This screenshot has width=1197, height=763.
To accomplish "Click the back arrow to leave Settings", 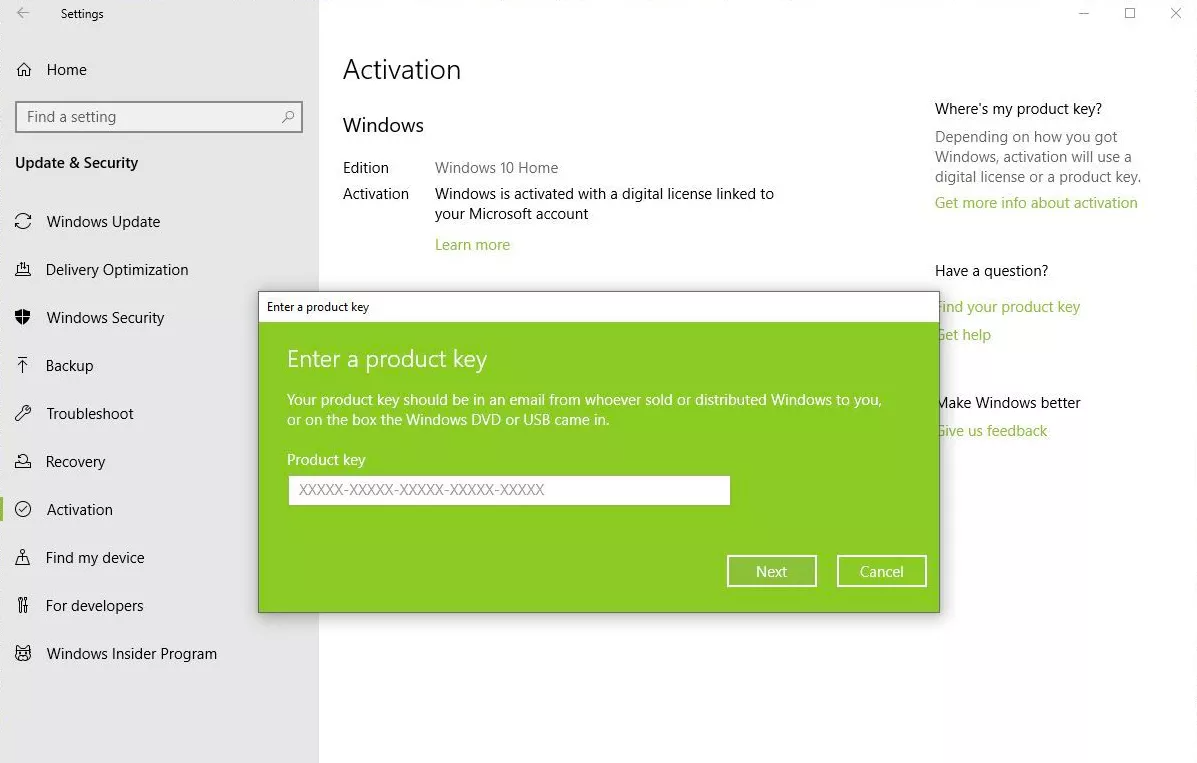I will coord(22,13).
